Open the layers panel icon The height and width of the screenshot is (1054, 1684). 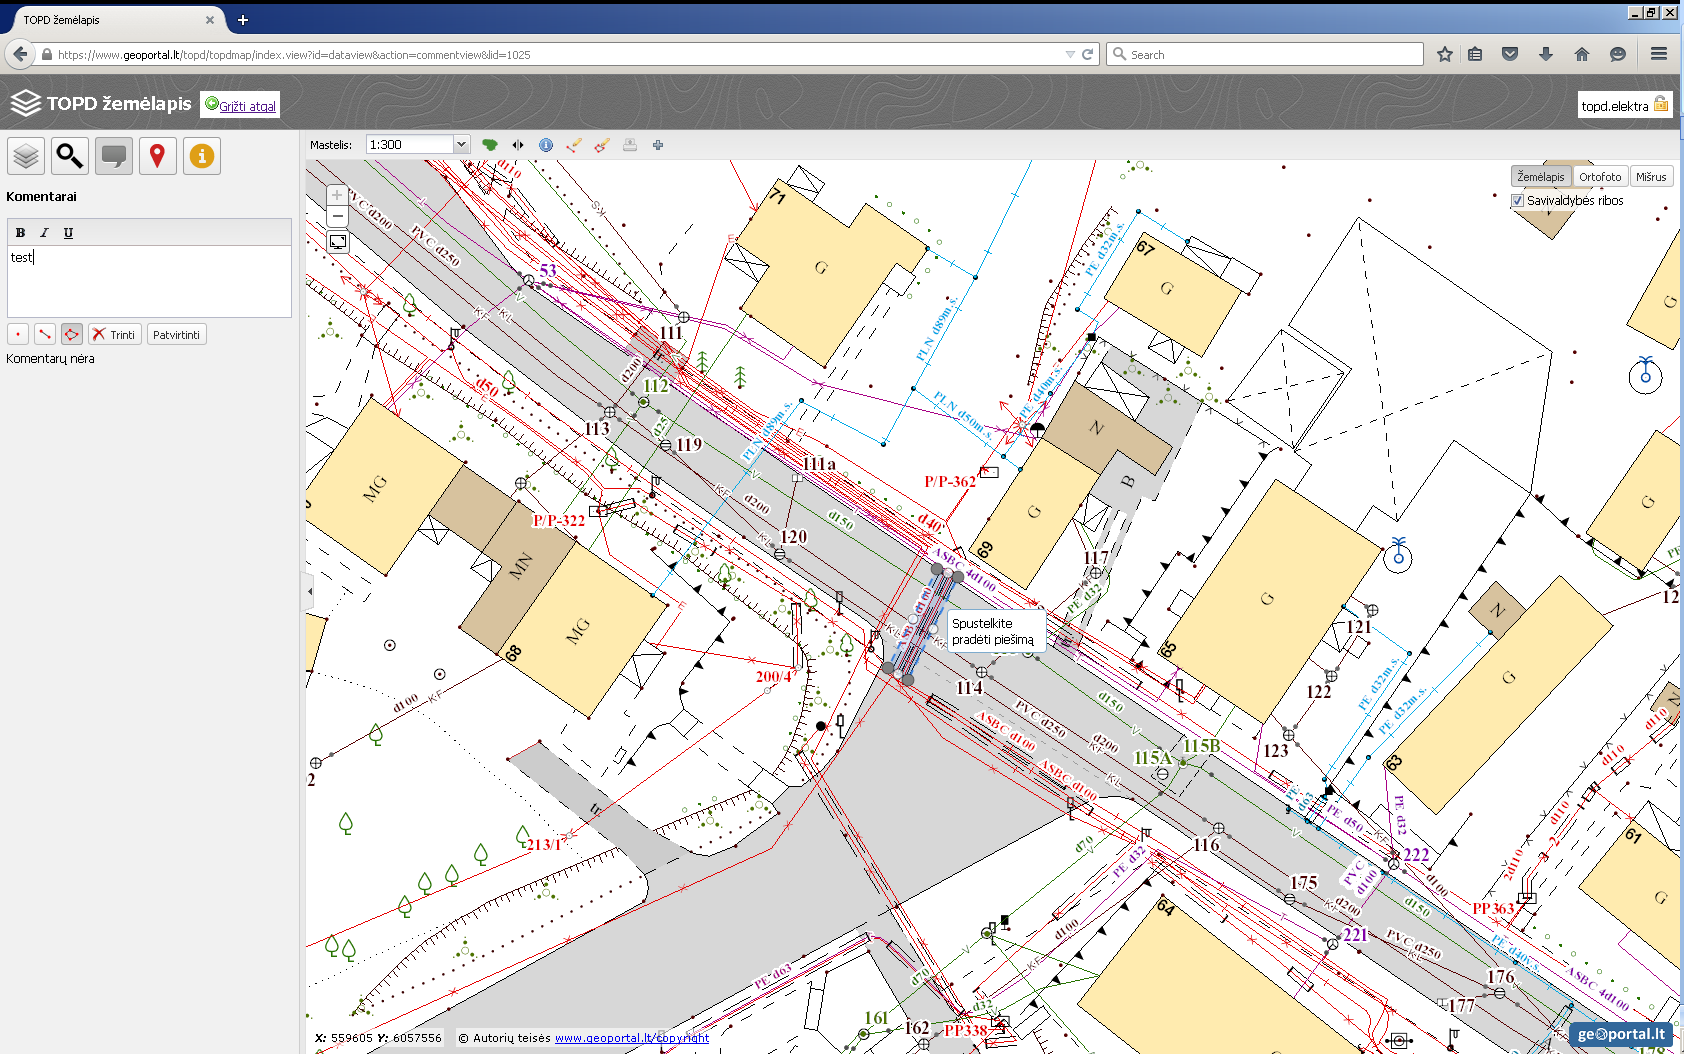pos(26,156)
